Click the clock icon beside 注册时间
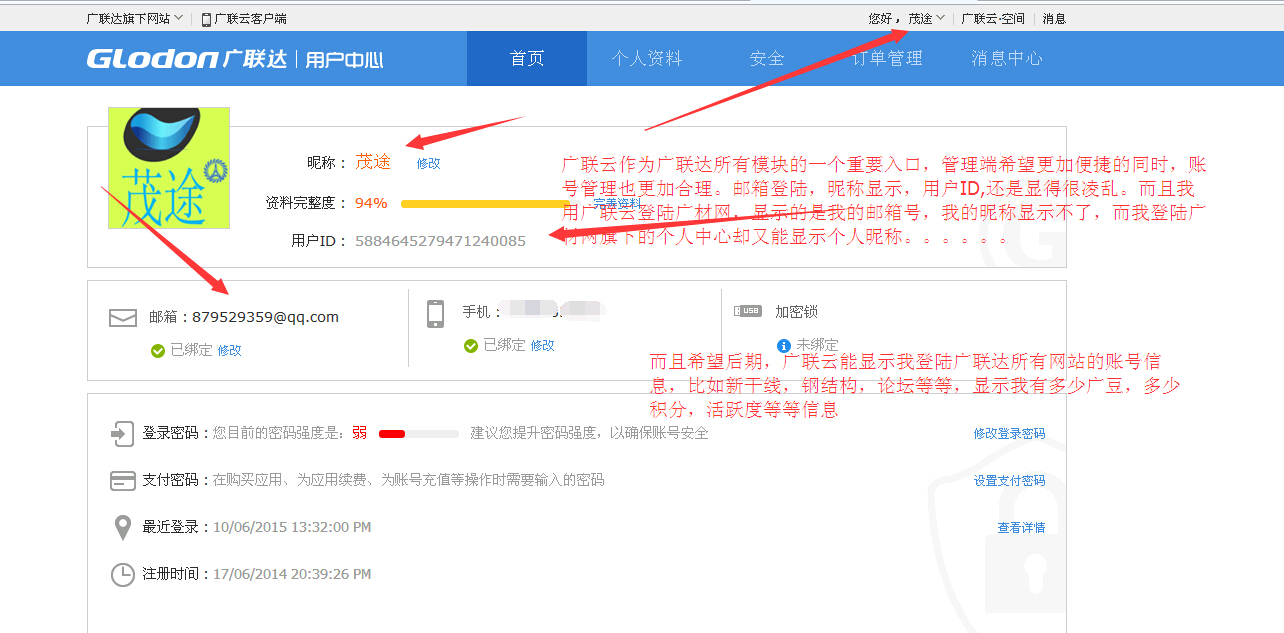 pyautogui.click(x=123, y=574)
